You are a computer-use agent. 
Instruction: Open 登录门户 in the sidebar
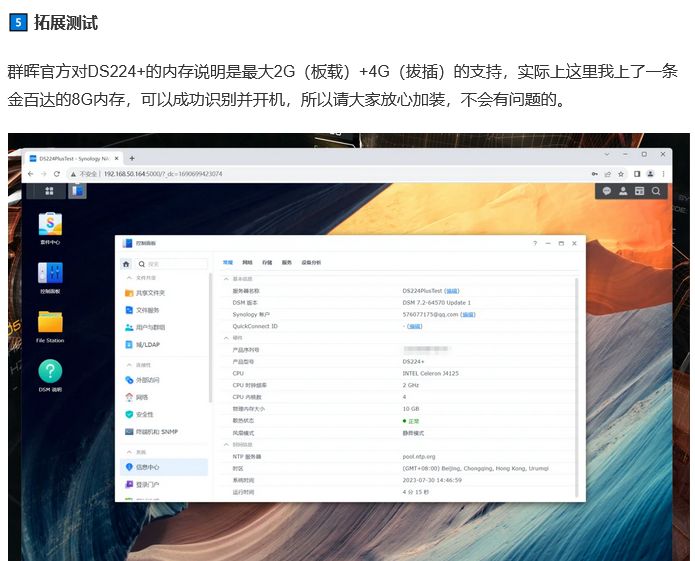[x=164, y=485]
